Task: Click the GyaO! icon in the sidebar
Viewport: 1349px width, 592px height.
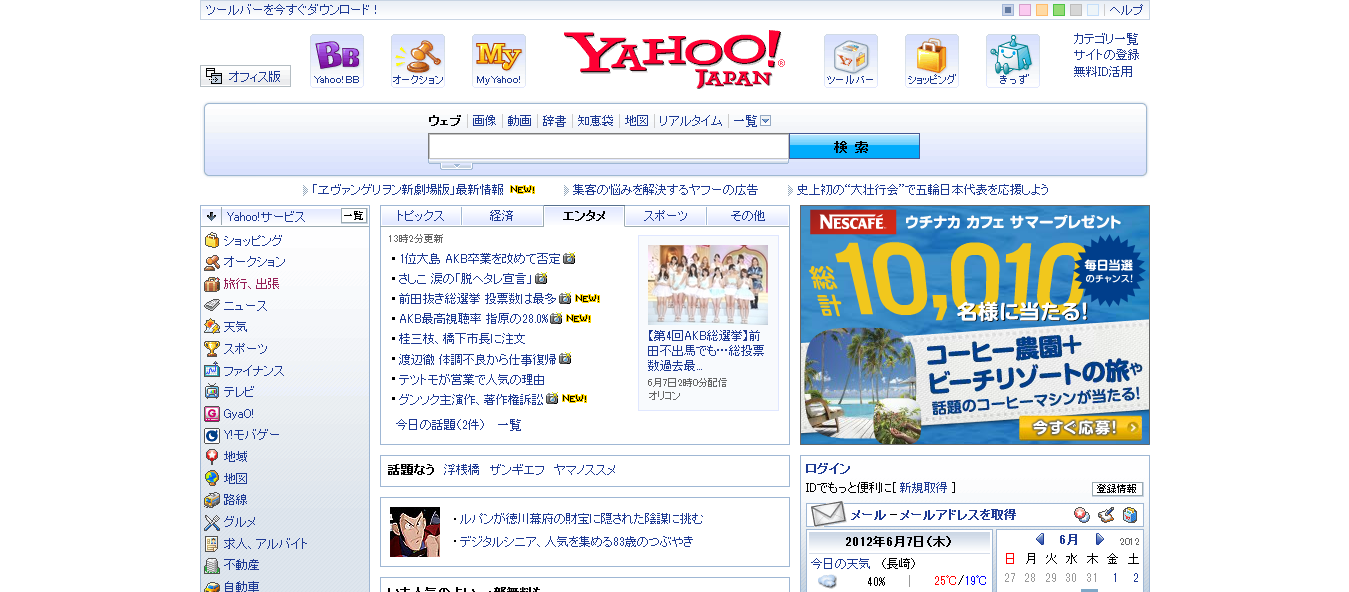Action: pyautogui.click(x=212, y=414)
